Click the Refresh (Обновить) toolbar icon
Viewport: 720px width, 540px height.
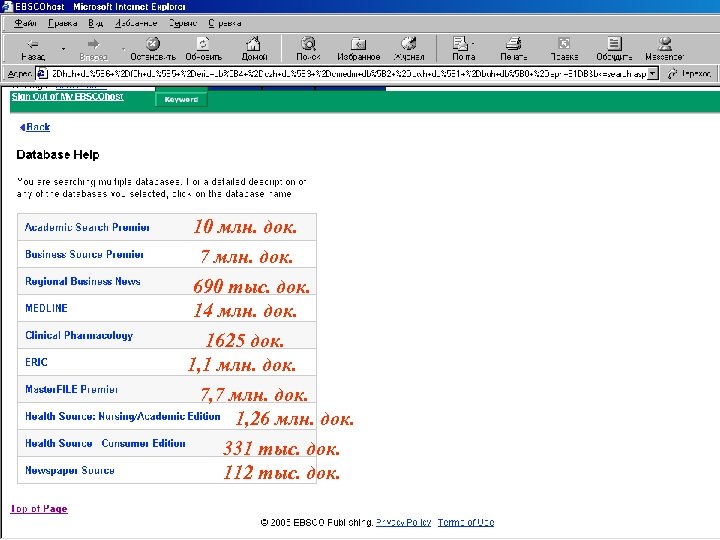[203, 44]
